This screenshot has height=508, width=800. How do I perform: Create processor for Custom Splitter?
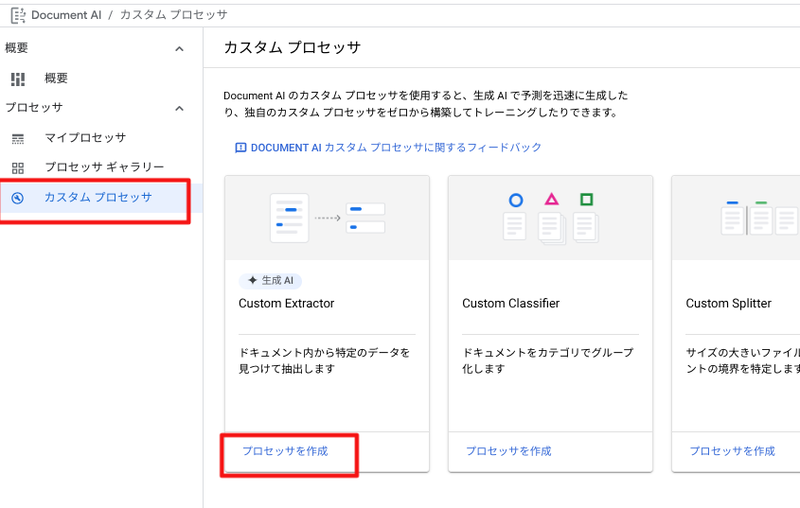coord(732,451)
